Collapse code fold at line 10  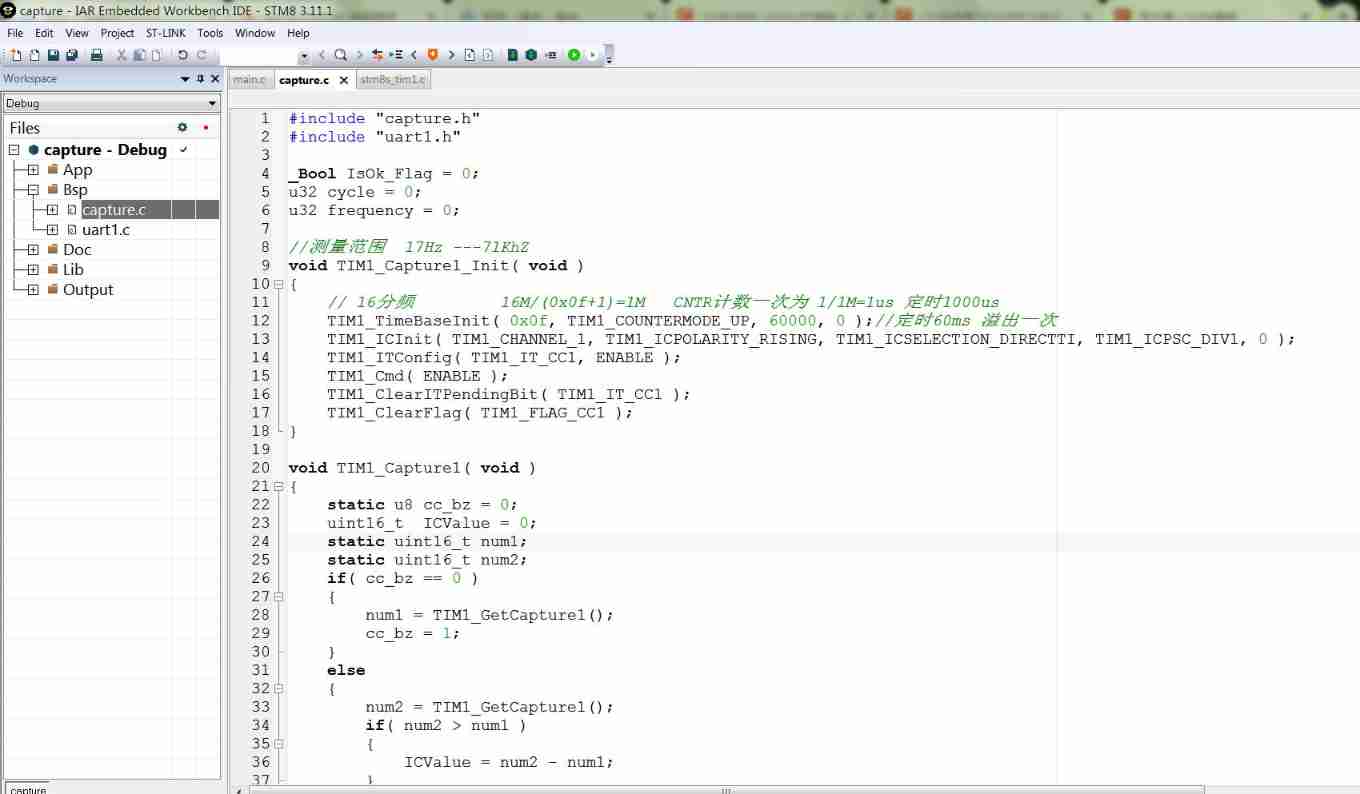point(279,284)
